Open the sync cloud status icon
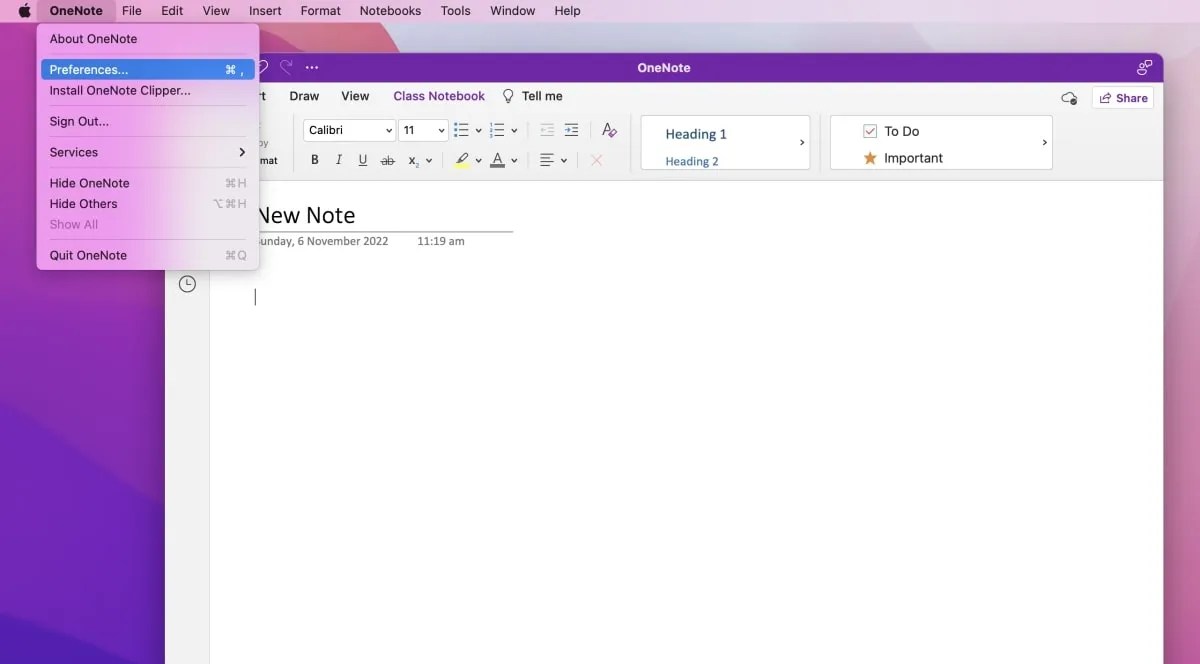Image resolution: width=1200 pixels, height=664 pixels. pyautogui.click(x=1069, y=97)
